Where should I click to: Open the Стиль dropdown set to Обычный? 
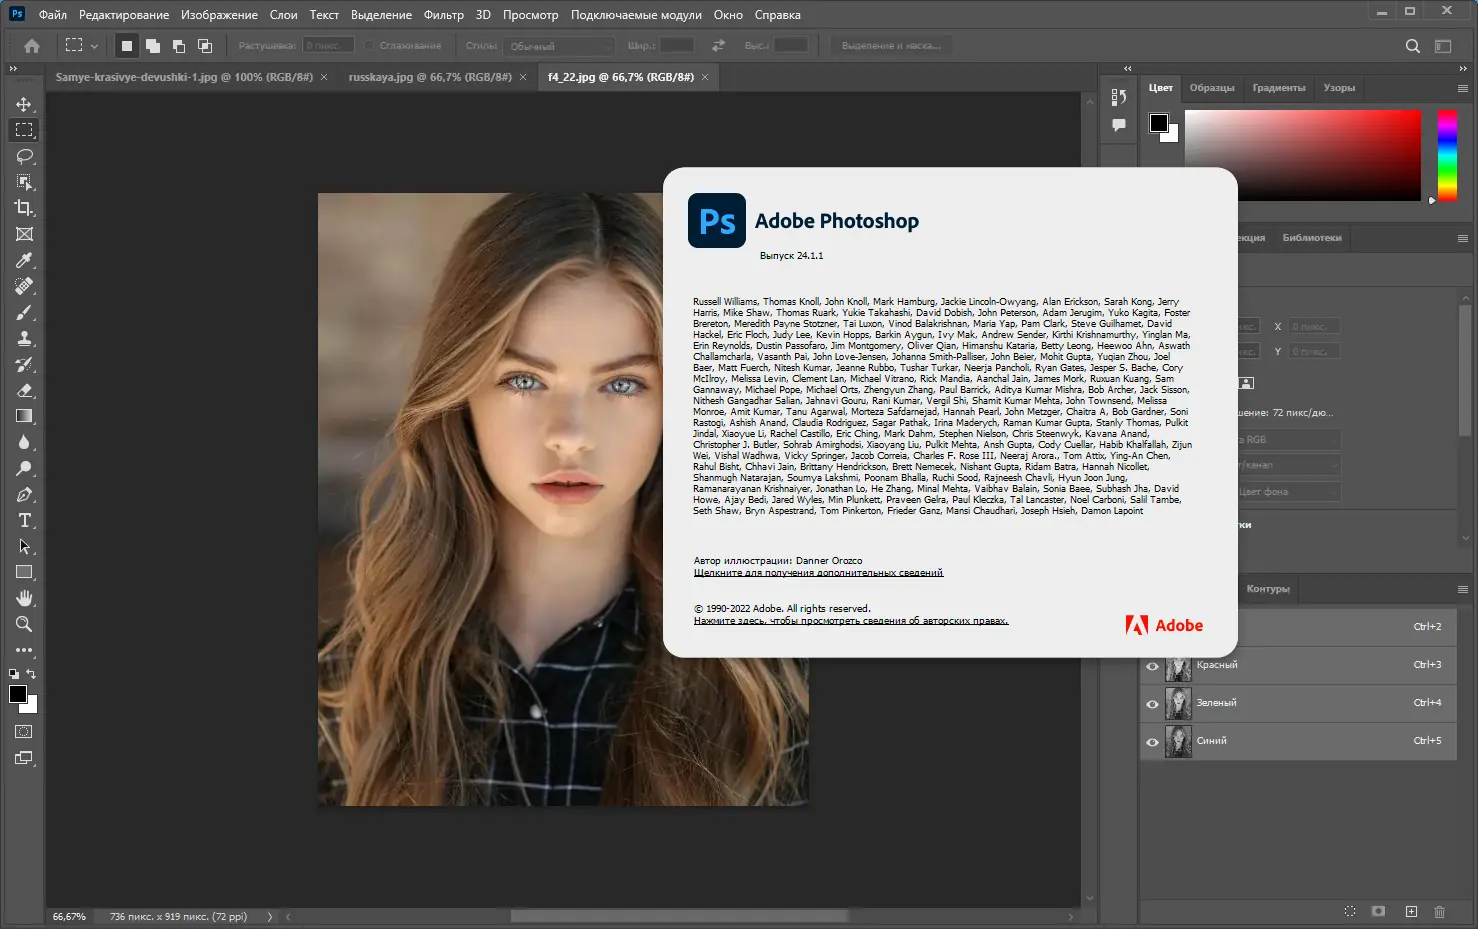click(x=560, y=46)
